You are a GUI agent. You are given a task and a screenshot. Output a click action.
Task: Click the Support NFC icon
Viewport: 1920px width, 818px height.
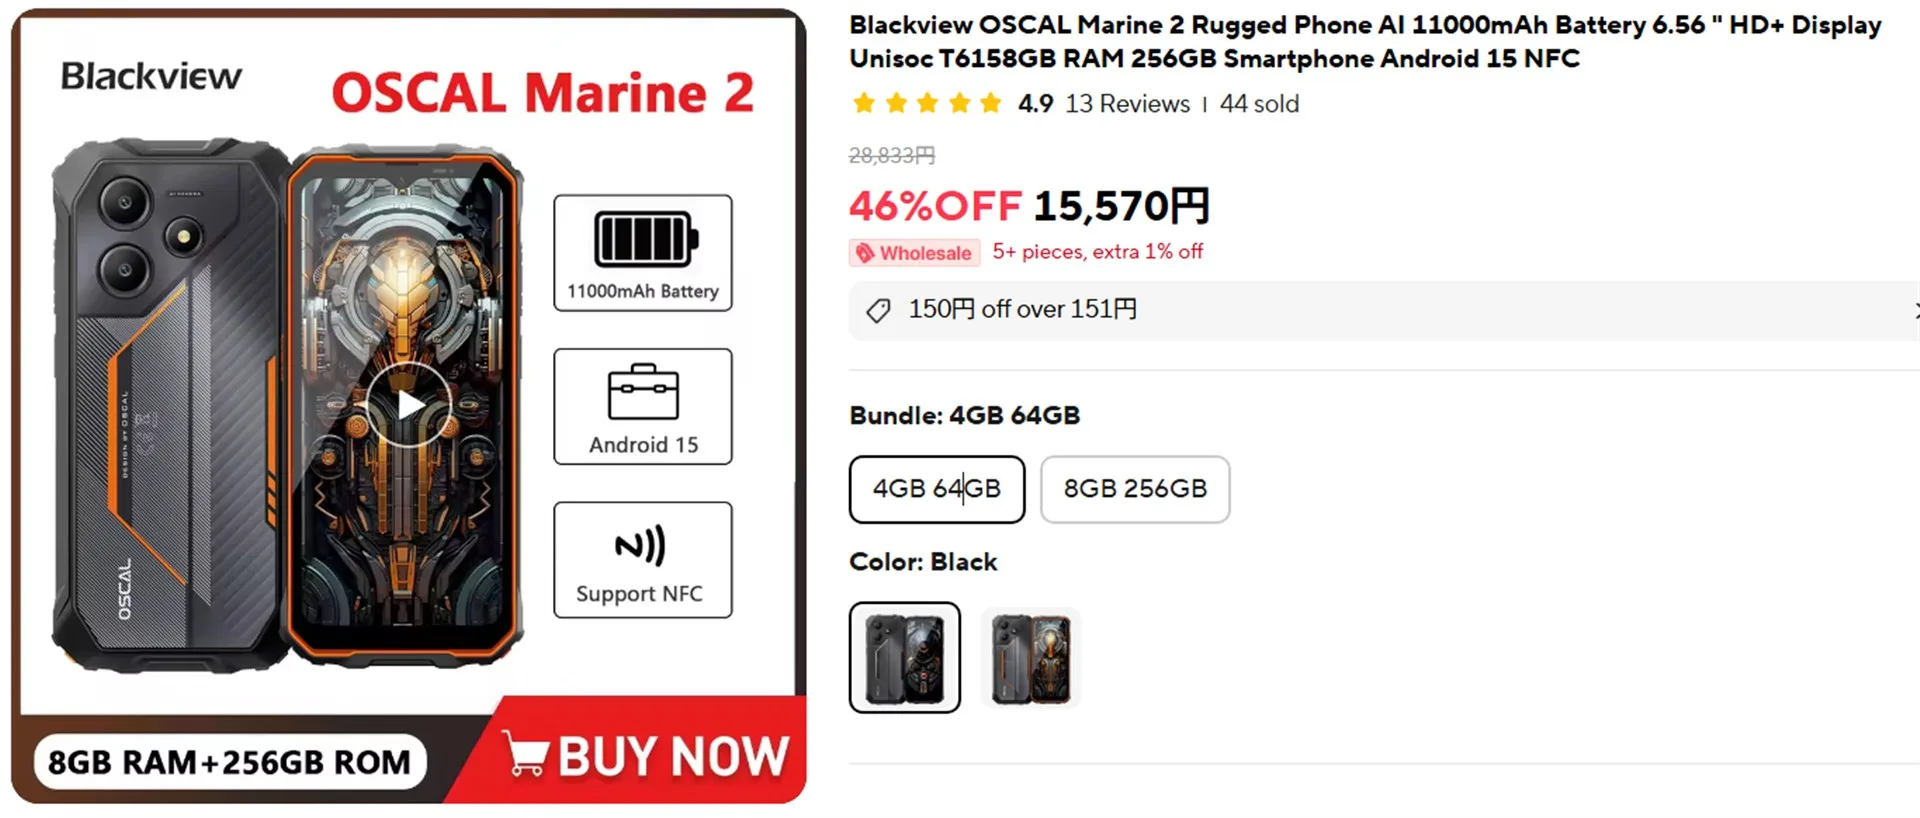coord(640,546)
